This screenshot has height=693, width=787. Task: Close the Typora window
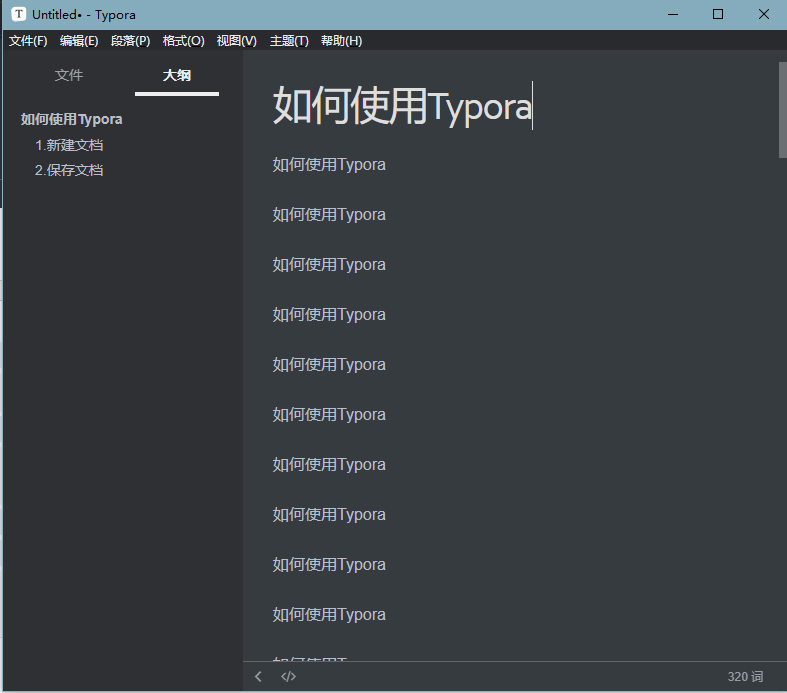(763, 15)
